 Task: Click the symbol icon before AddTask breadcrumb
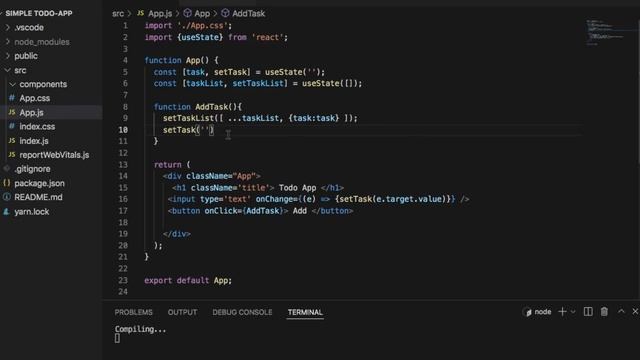click(x=225, y=13)
